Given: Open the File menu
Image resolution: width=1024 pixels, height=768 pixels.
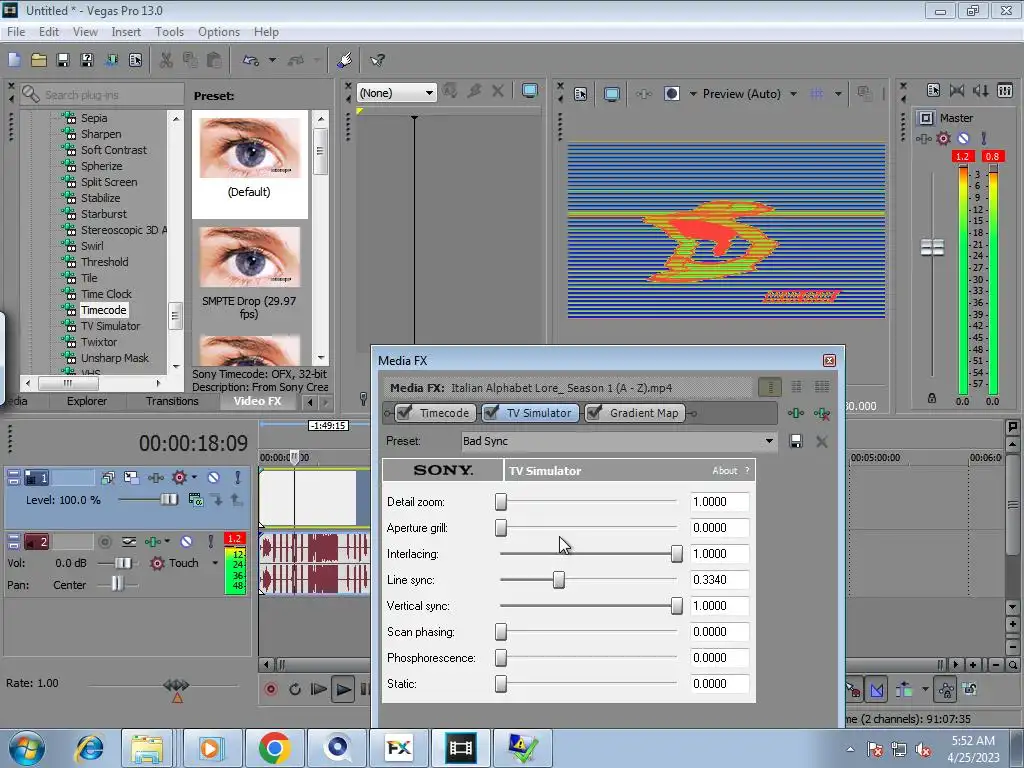Looking at the screenshot, I should pos(16,31).
